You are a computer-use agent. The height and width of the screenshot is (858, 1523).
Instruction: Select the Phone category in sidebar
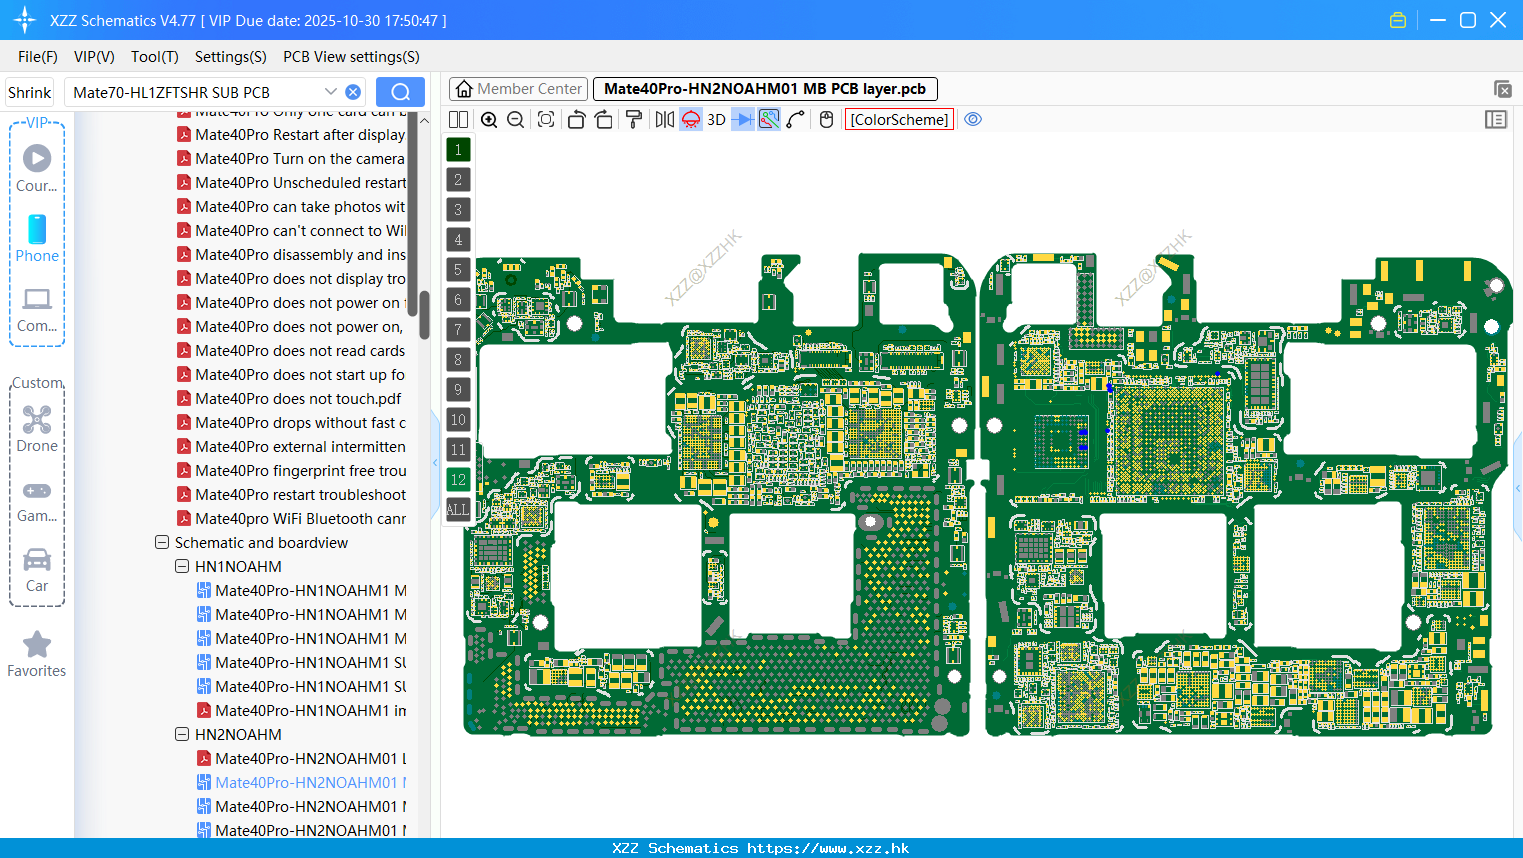37,238
